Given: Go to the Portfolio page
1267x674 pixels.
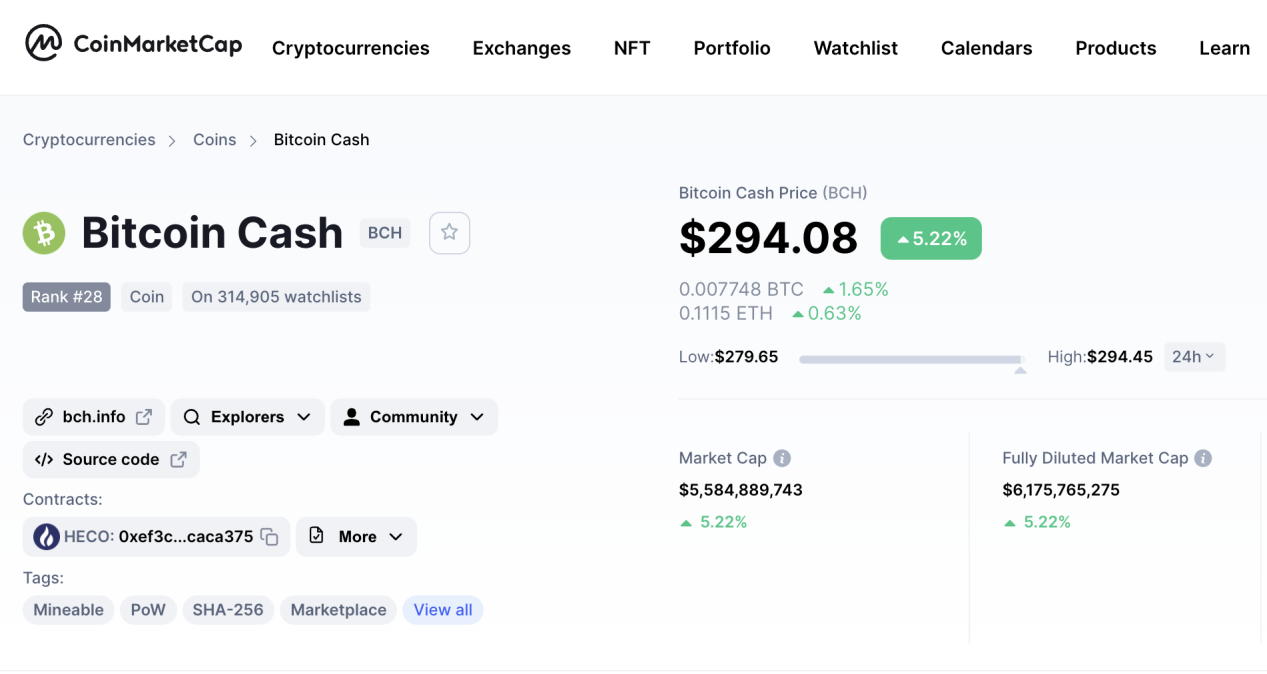Looking at the screenshot, I should click(x=732, y=48).
